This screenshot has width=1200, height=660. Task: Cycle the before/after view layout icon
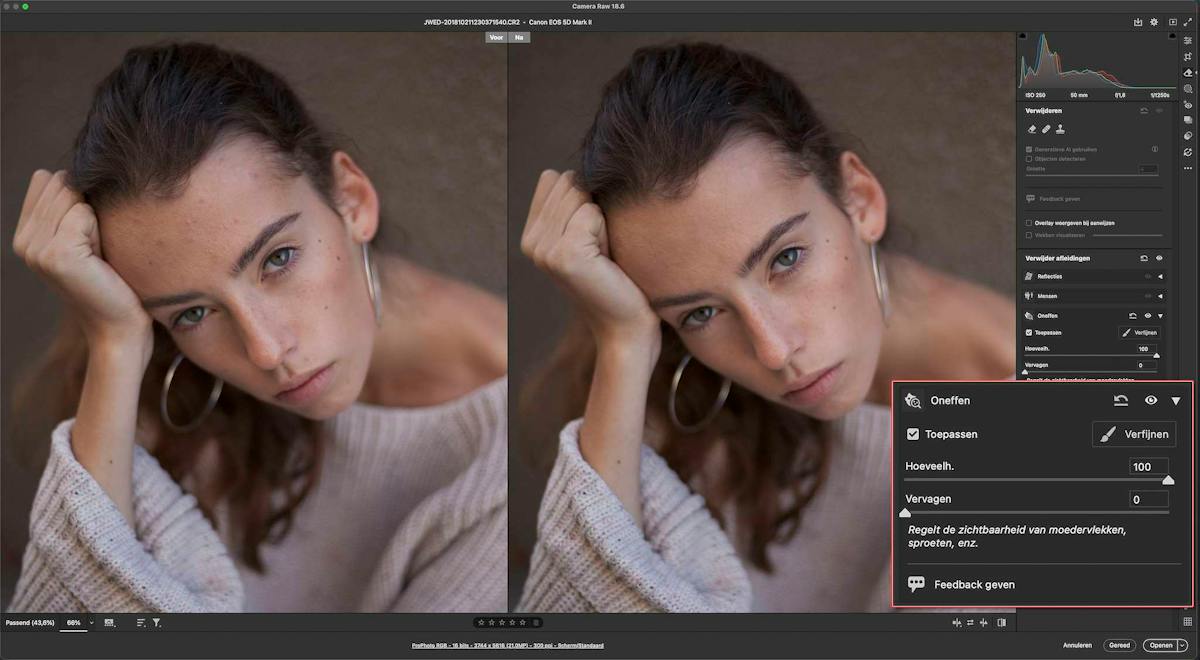point(957,622)
